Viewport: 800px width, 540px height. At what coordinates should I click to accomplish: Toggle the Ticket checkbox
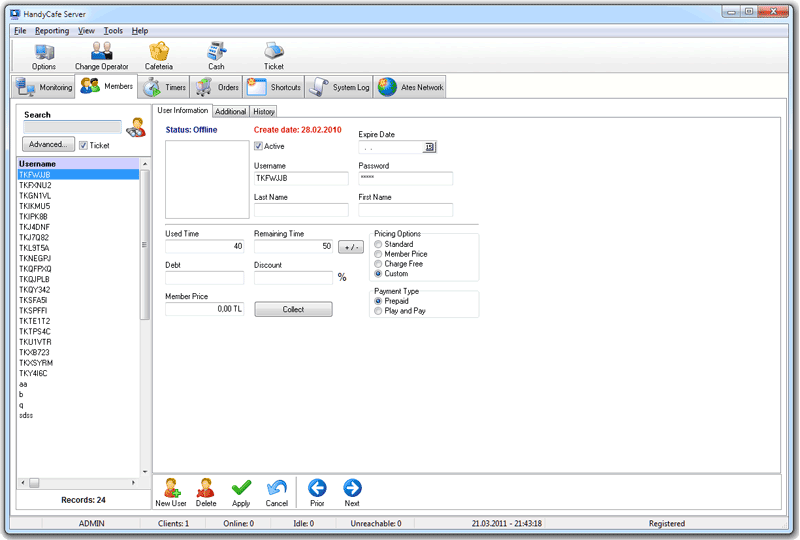(84, 145)
